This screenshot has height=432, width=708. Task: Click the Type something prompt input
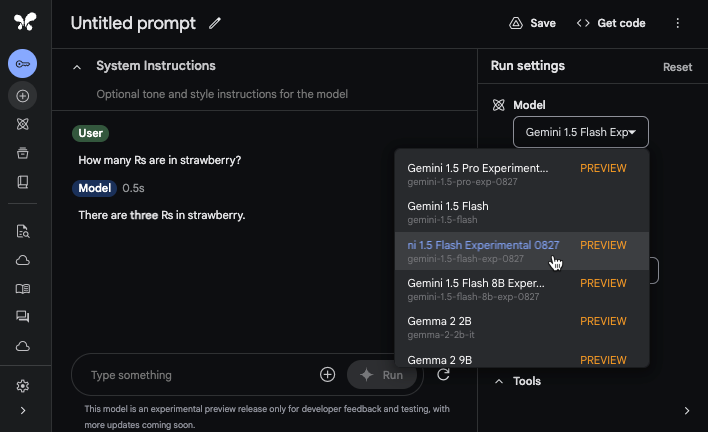(x=199, y=375)
